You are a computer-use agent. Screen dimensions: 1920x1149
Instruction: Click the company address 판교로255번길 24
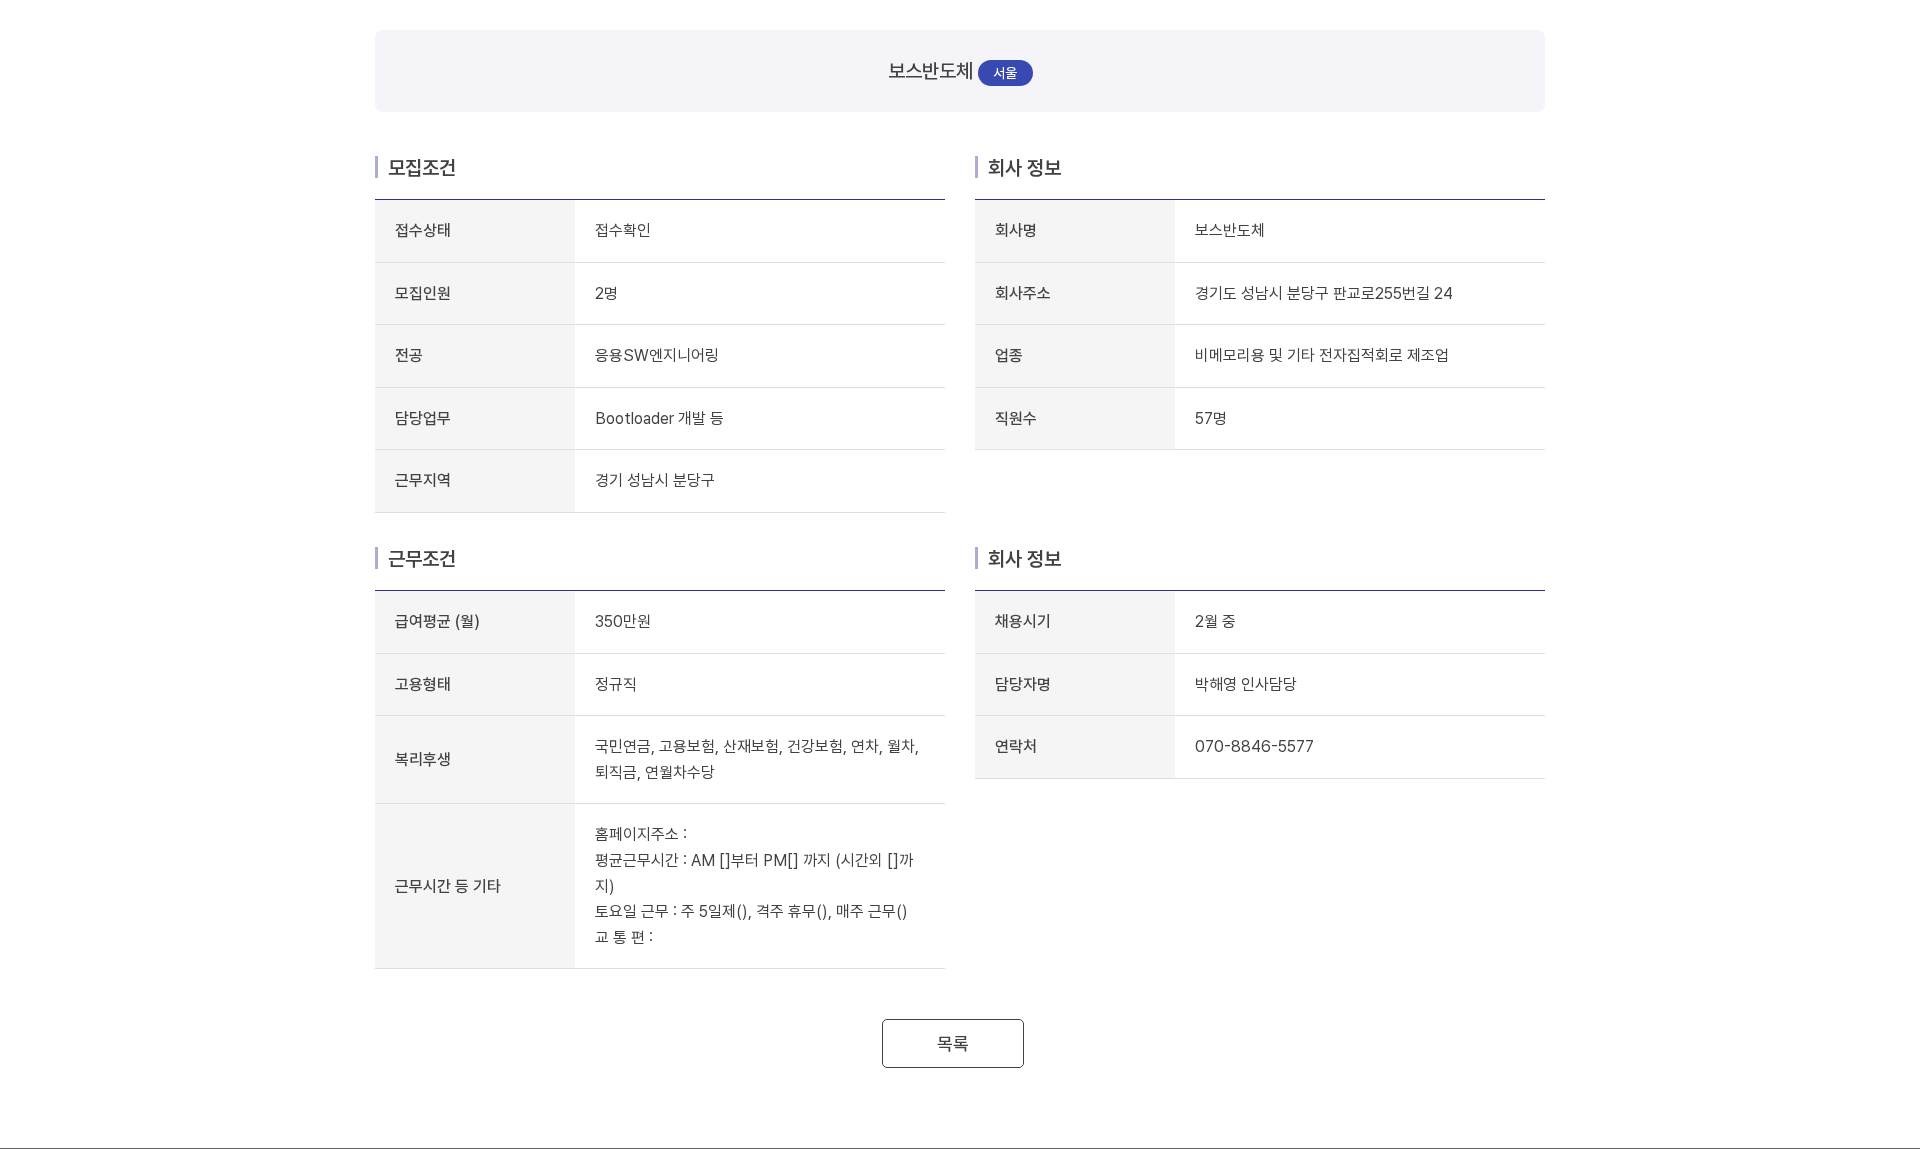point(1323,293)
